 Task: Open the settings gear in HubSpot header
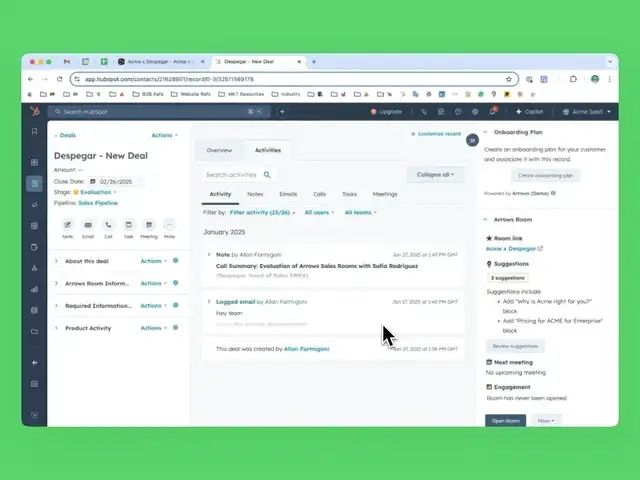point(475,111)
